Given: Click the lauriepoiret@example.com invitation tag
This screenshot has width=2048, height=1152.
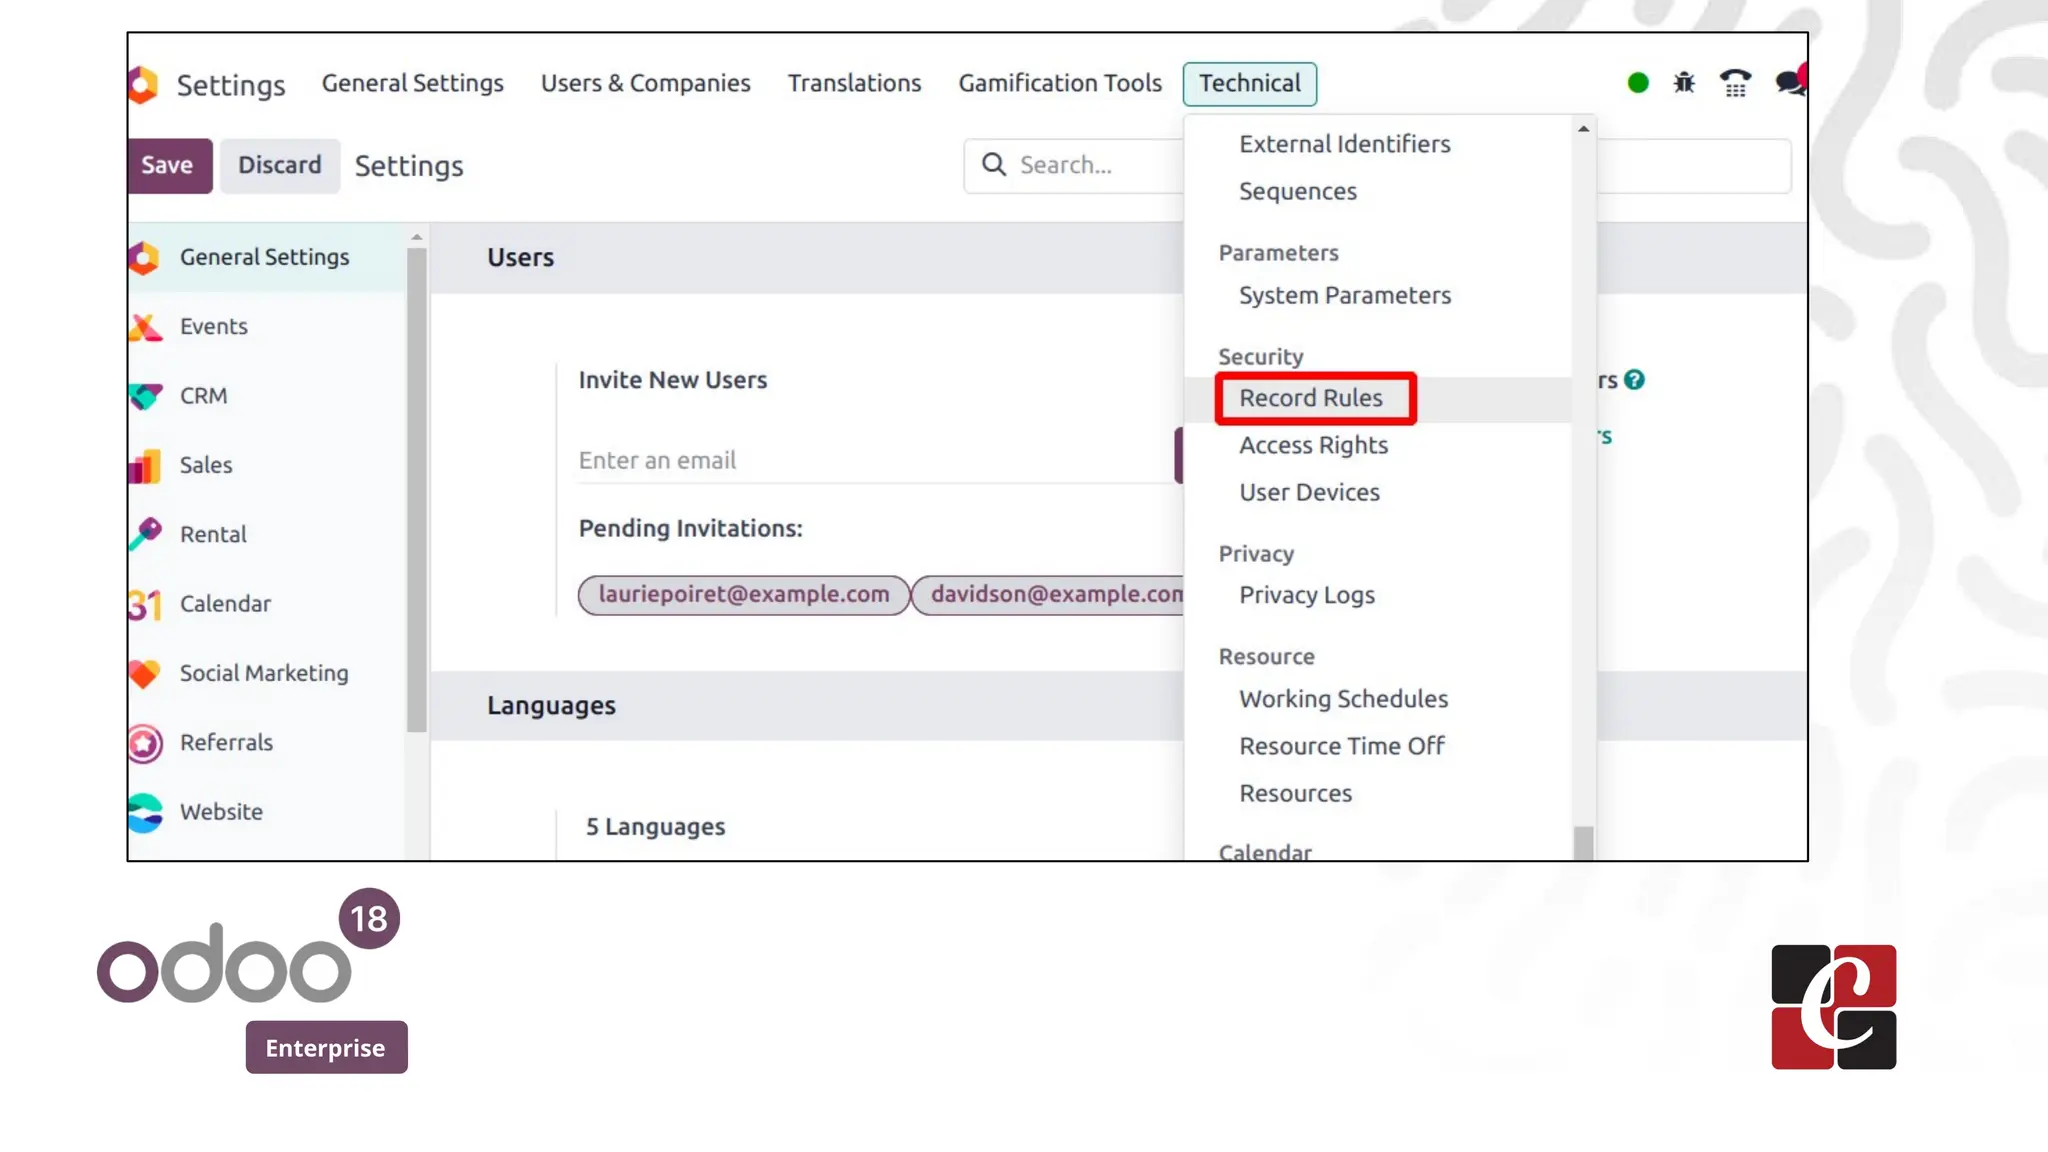Looking at the screenshot, I should pyautogui.click(x=743, y=594).
